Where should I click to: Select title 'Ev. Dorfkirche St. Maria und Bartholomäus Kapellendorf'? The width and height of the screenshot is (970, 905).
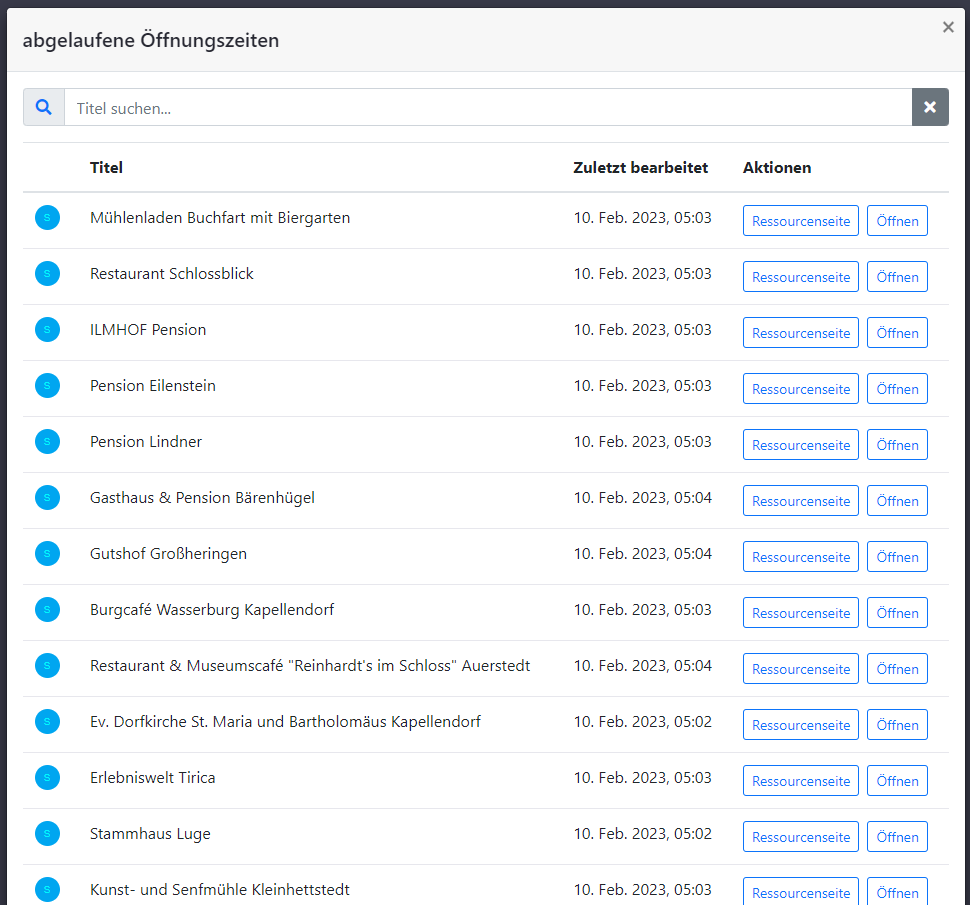tap(285, 722)
